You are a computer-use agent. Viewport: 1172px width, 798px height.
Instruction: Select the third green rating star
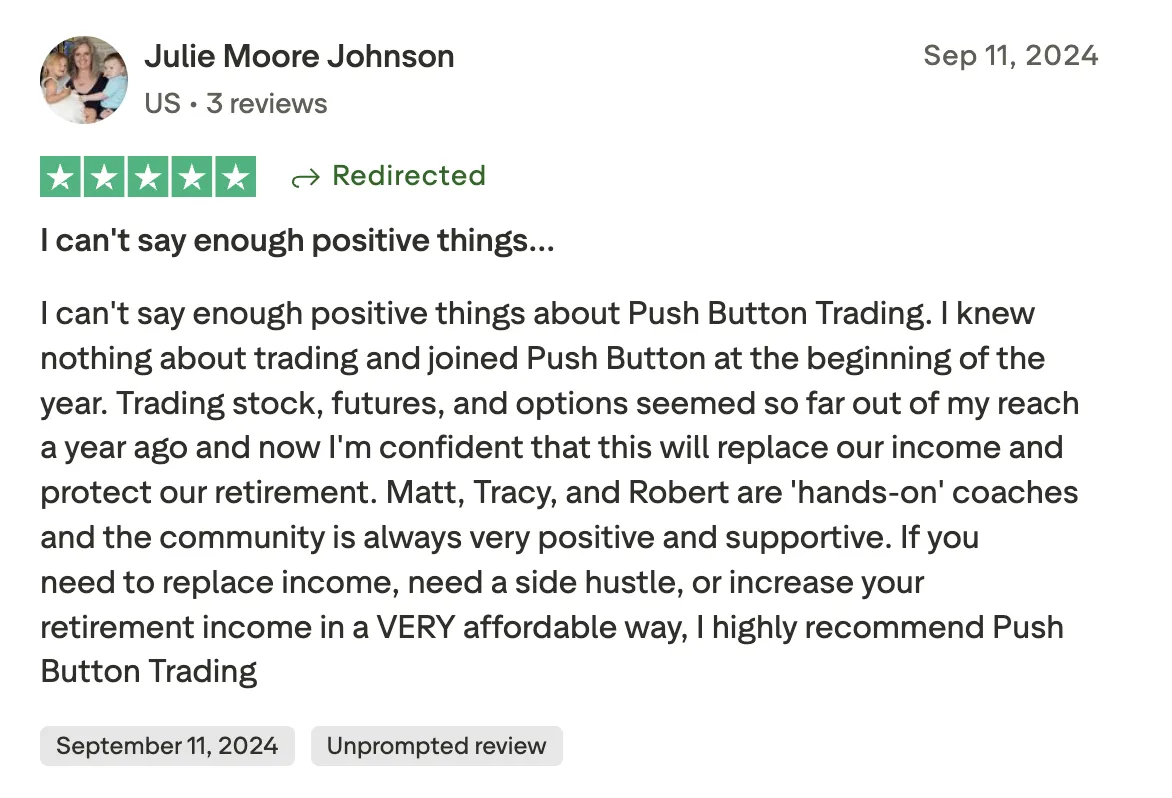tap(148, 177)
